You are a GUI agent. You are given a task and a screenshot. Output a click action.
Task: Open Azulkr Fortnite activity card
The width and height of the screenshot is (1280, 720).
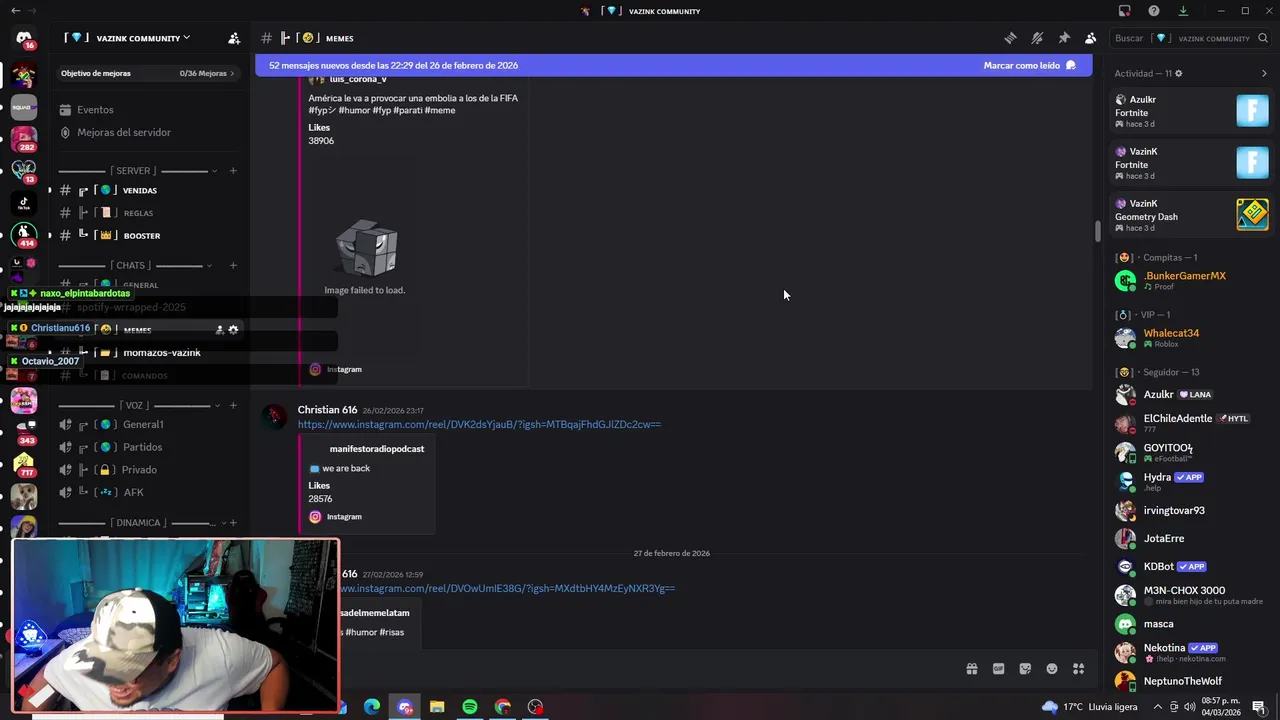pyautogui.click(x=1190, y=111)
